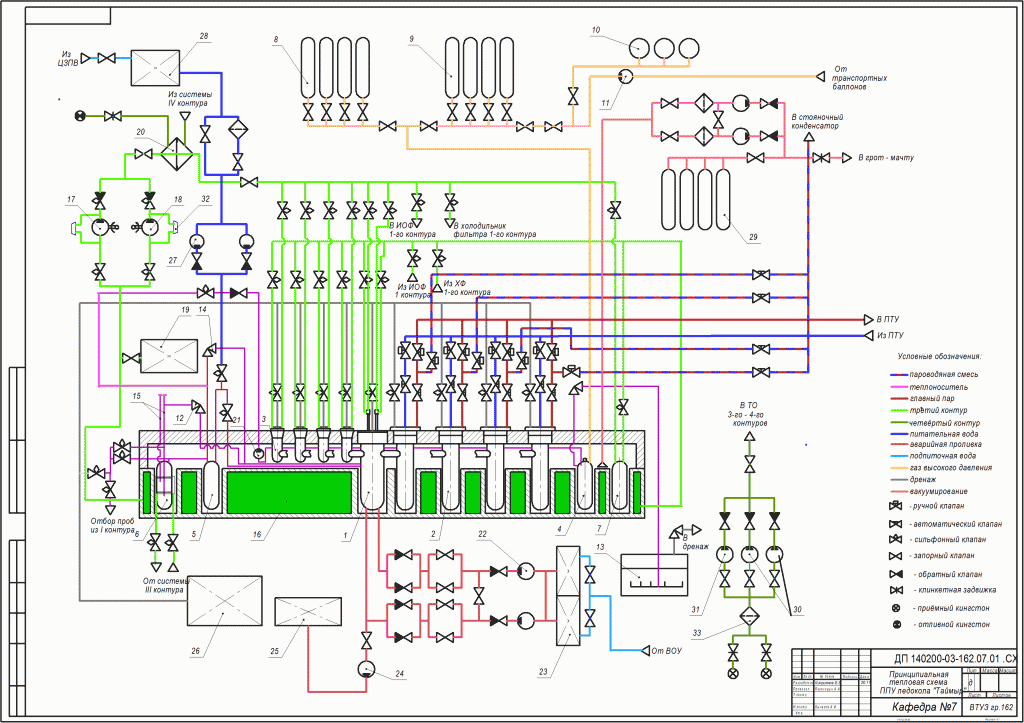Click the 'ДП 140200-03-162.07.01' drawing number
This screenshot has width=1024, height=723.
pos(946,658)
